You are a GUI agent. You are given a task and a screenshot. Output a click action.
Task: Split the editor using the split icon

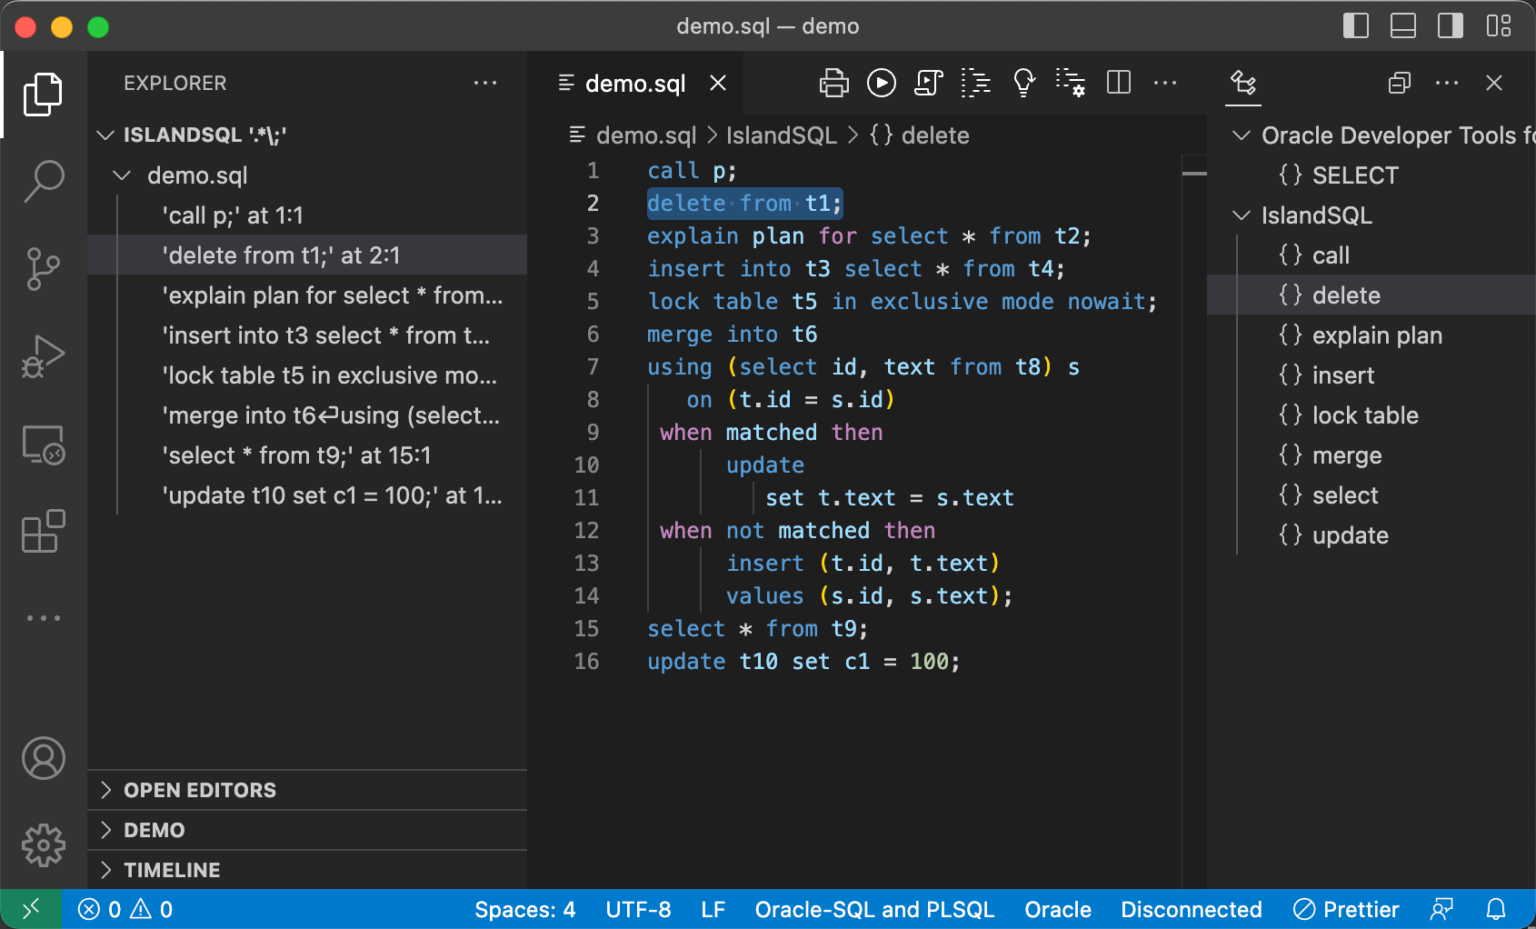pyautogui.click(x=1118, y=83)
